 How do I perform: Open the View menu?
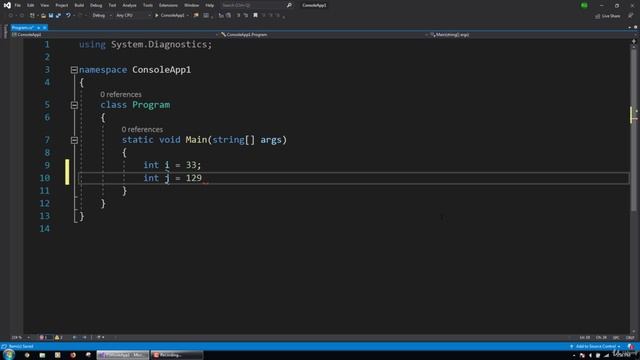coord(44,5)
